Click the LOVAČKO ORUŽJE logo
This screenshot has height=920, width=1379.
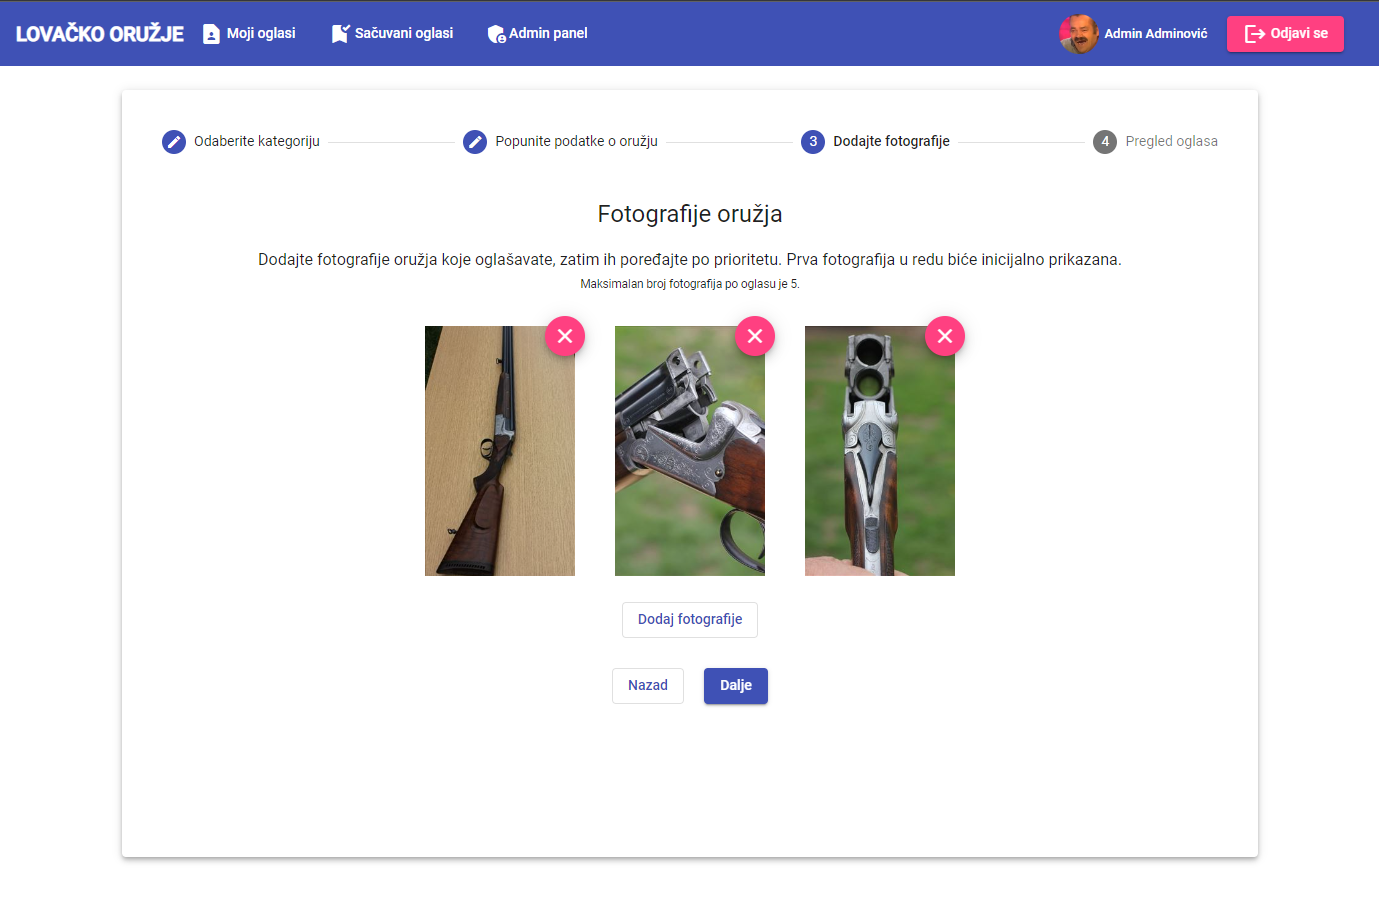(x=98, y=33)
